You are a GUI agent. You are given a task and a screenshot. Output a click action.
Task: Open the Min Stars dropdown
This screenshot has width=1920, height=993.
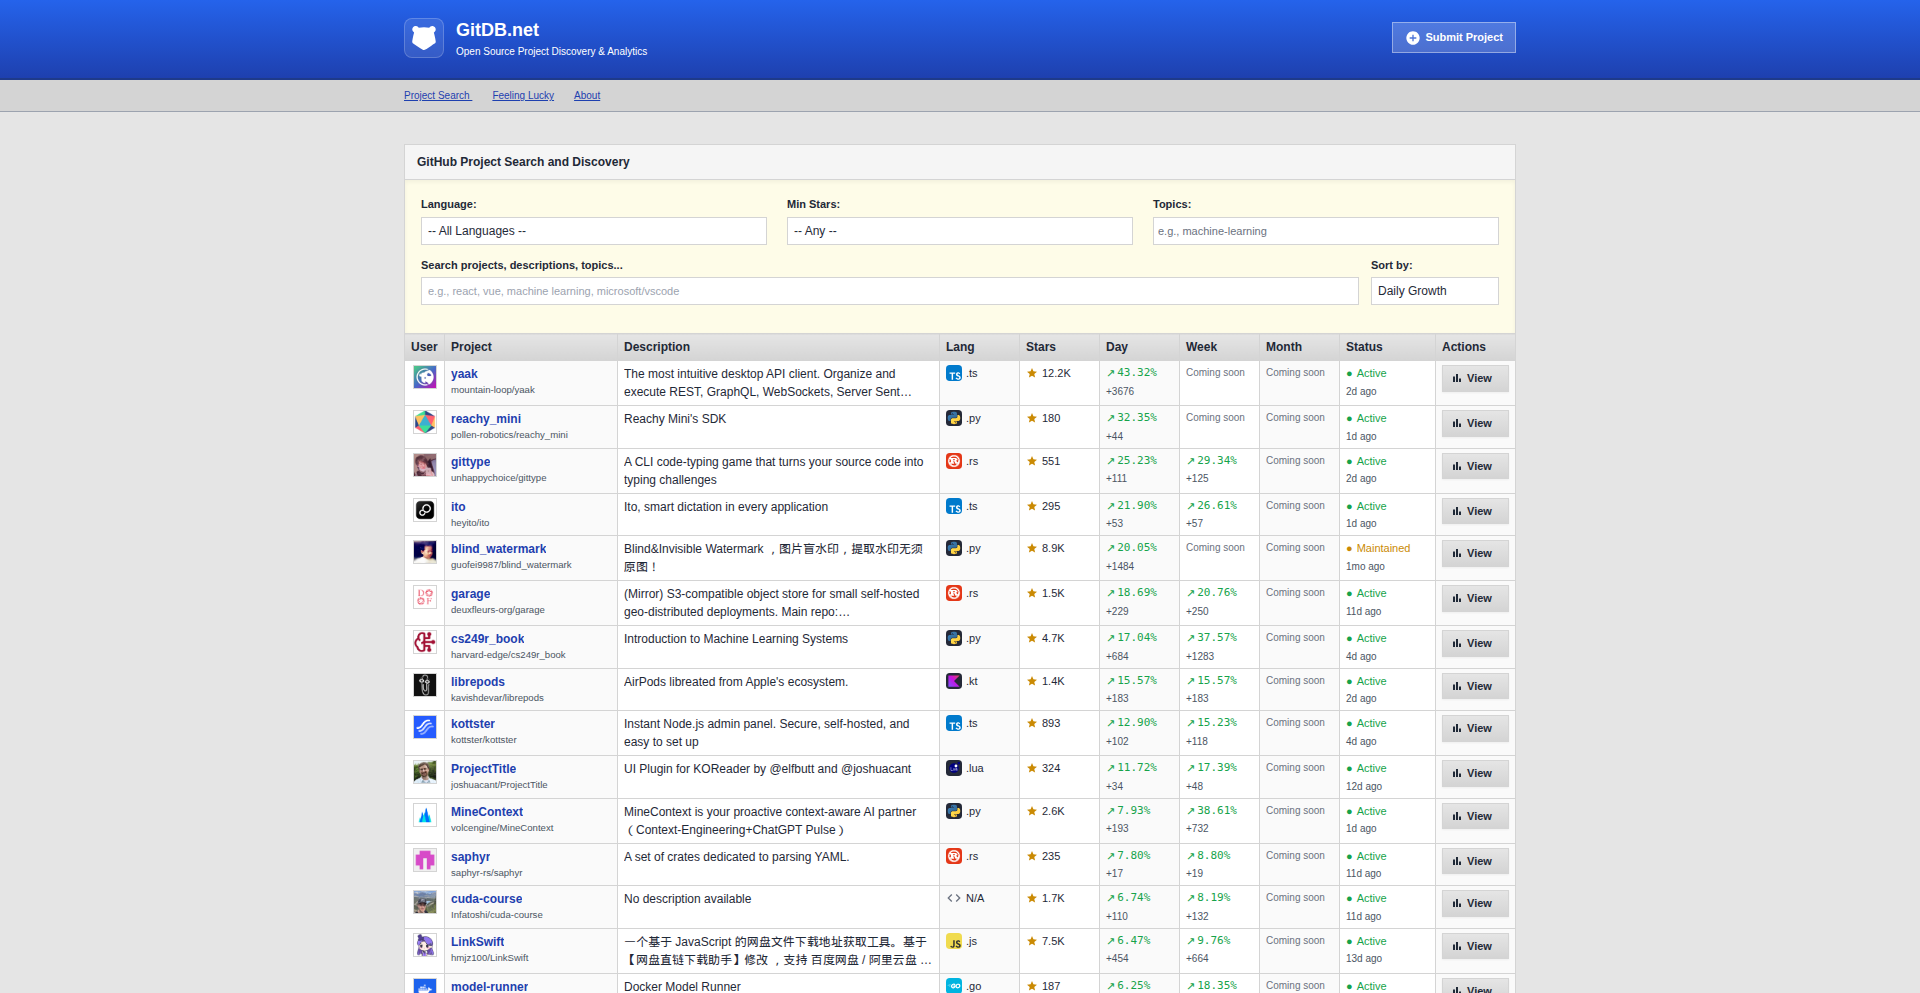point(959,231)
